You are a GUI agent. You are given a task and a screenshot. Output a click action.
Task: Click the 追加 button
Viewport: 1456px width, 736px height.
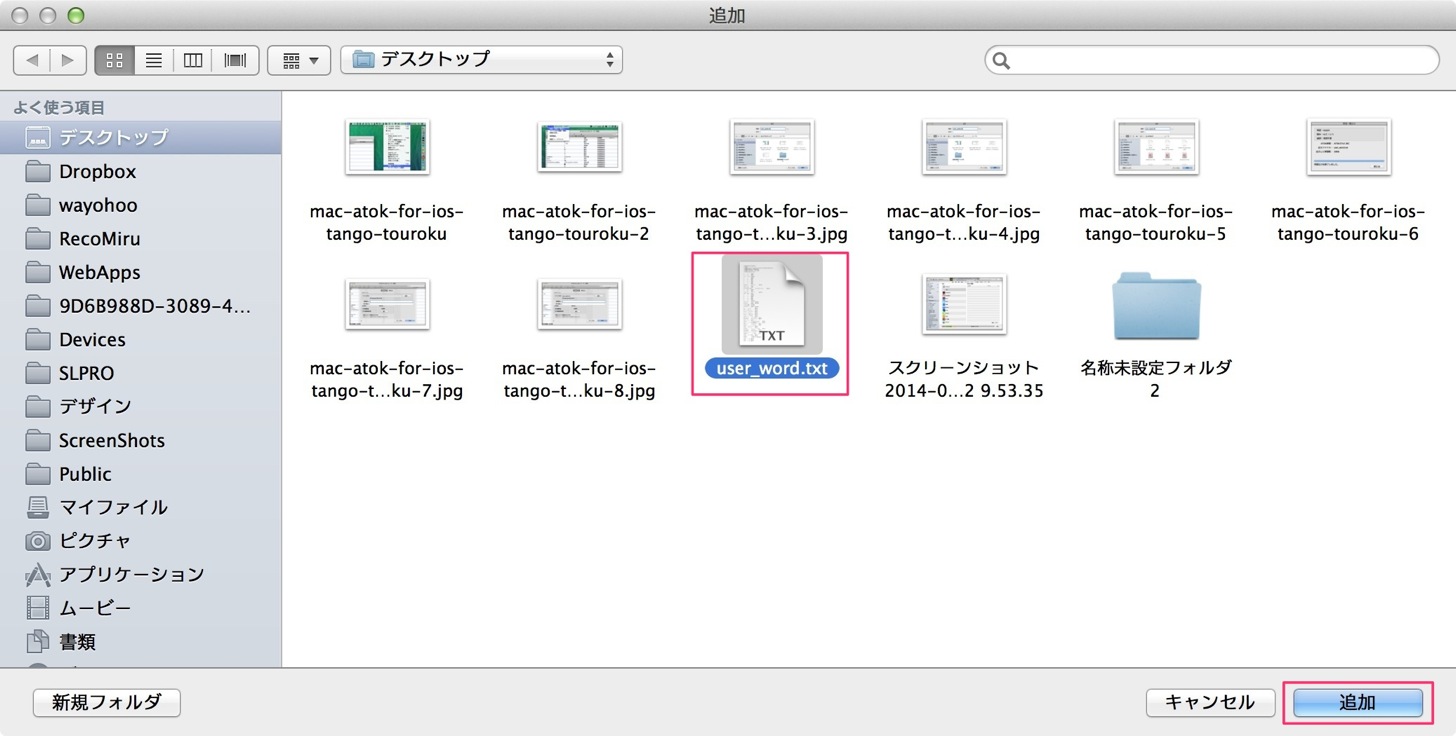point(1358,702)
